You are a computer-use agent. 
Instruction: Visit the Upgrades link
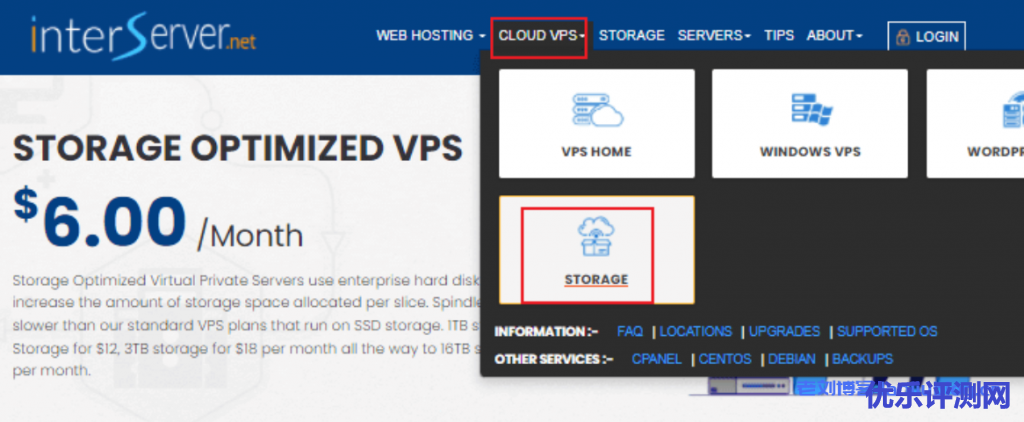(784, 331)
